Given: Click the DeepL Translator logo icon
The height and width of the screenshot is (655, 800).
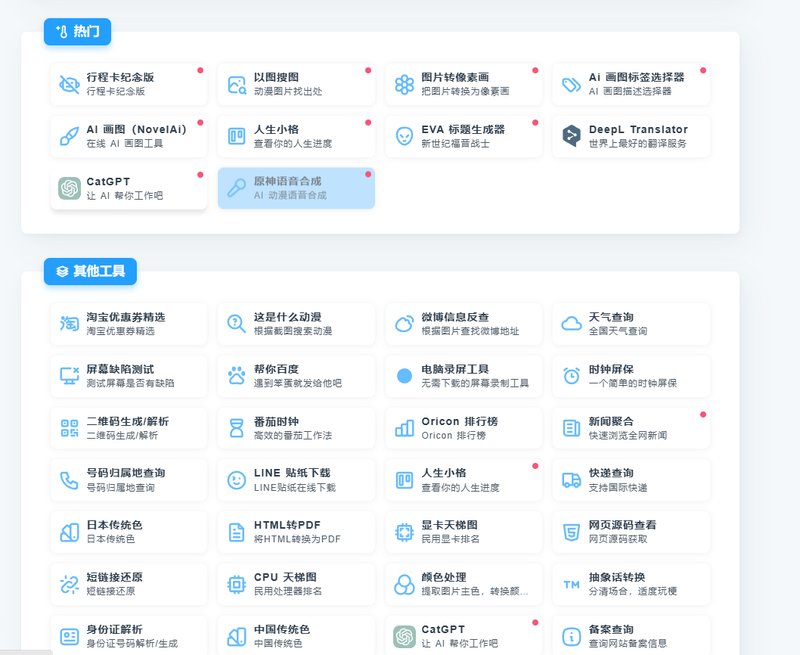Looking at the screenshot, I should tap(572, 136).
